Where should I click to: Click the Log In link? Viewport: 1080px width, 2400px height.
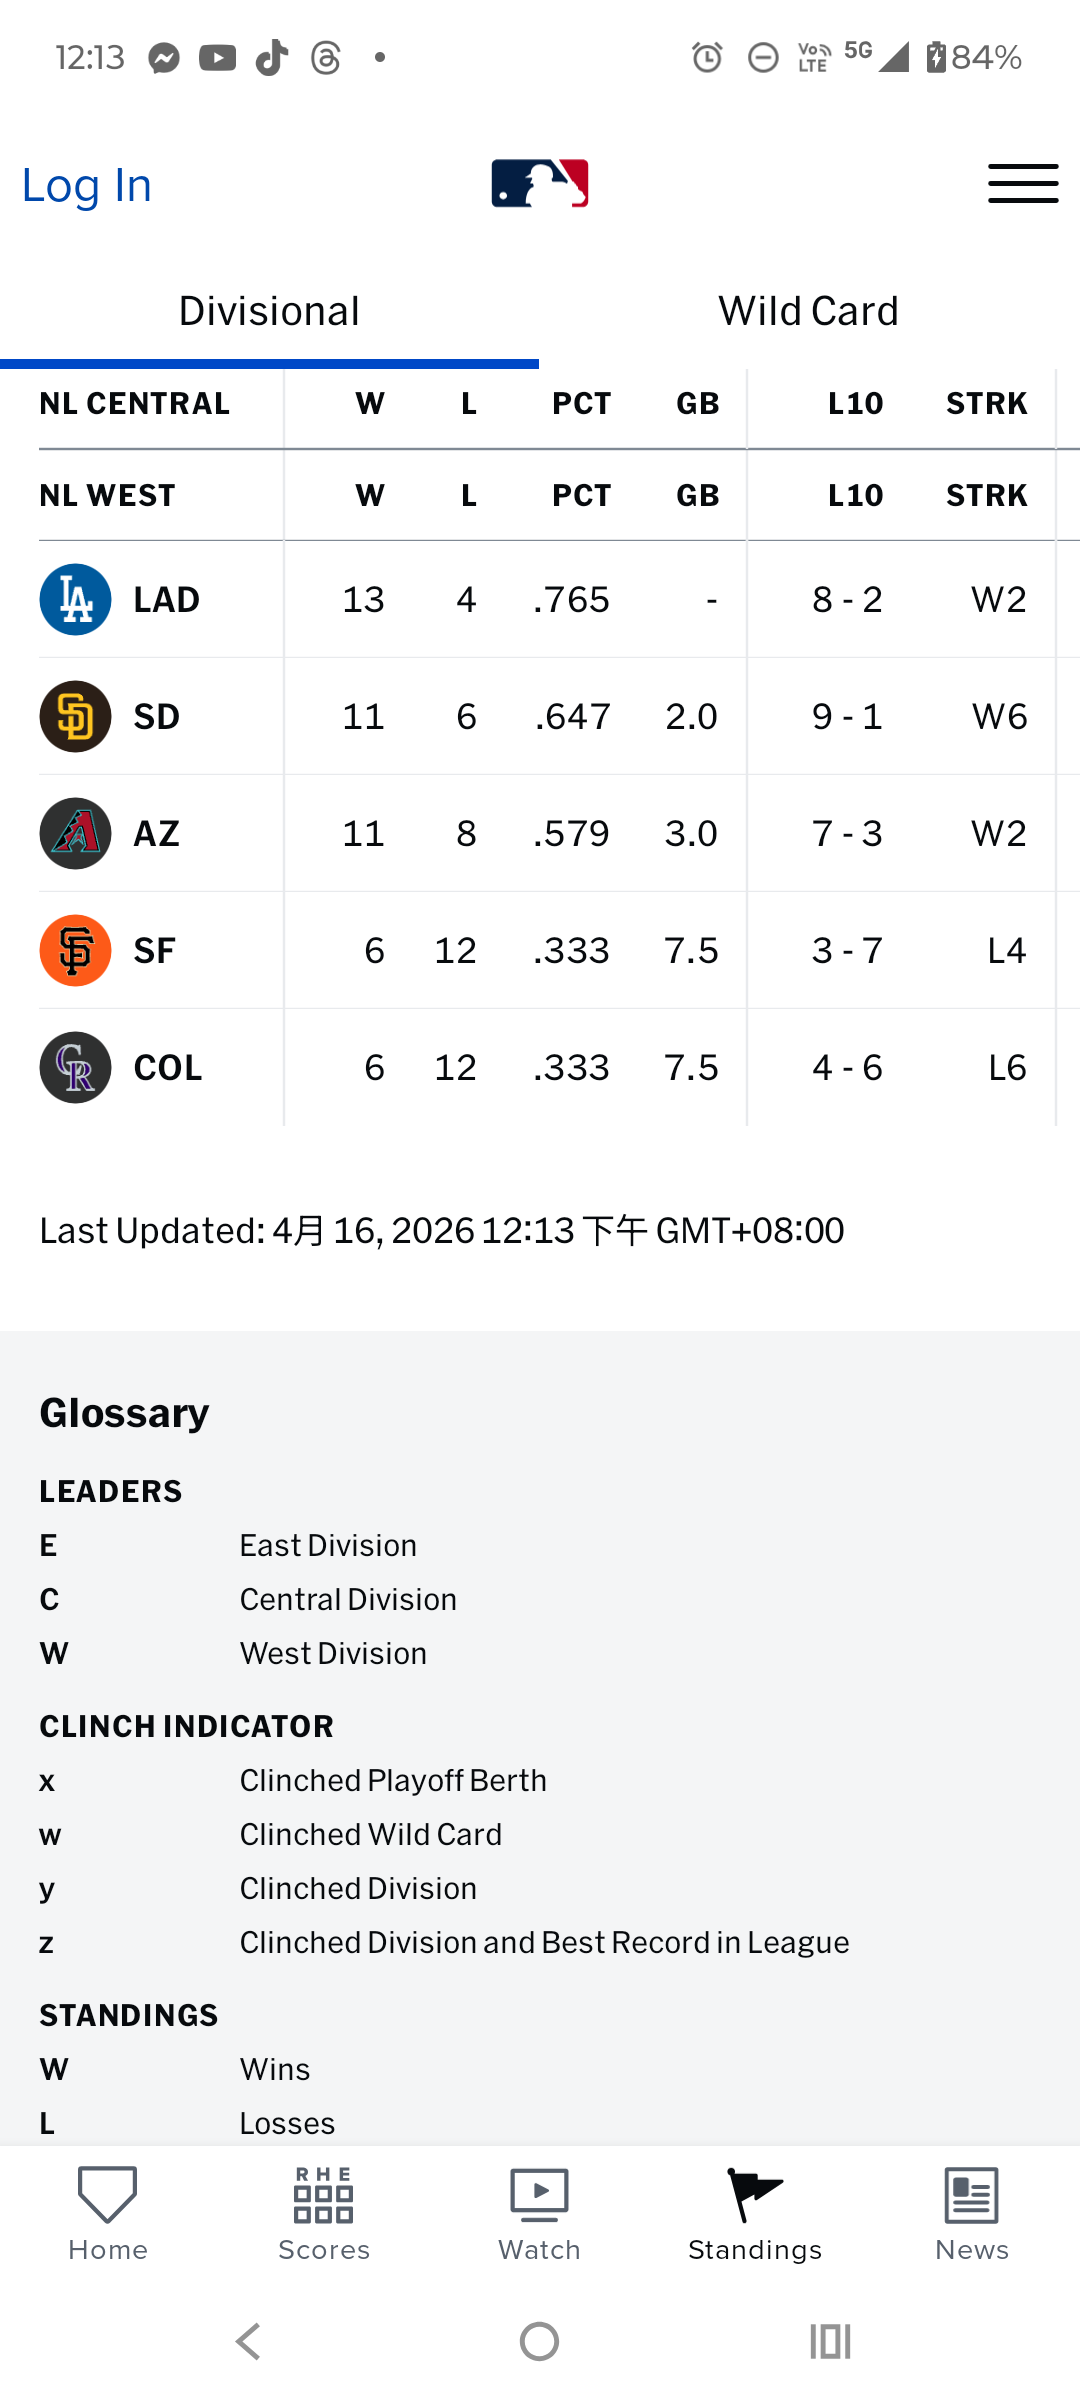(87, 186)
